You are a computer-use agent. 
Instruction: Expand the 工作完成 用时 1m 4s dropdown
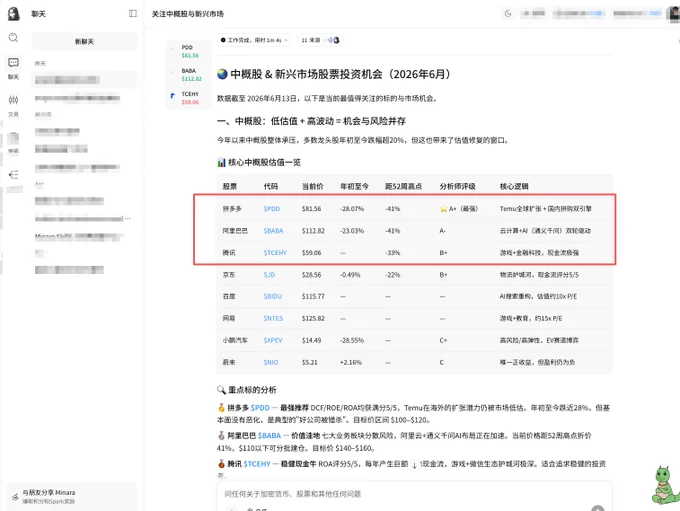coord(254,40)
